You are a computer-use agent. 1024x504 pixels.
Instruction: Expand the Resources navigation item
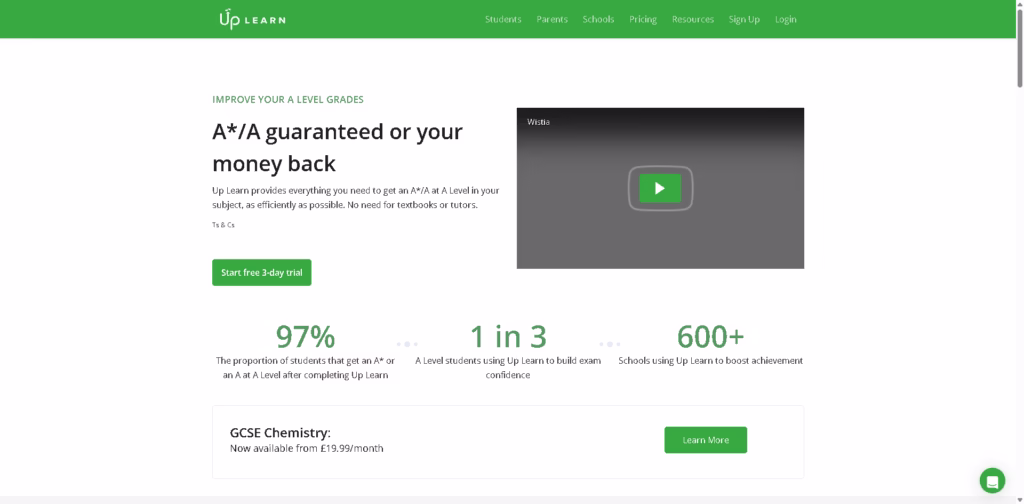click(693, 19)
